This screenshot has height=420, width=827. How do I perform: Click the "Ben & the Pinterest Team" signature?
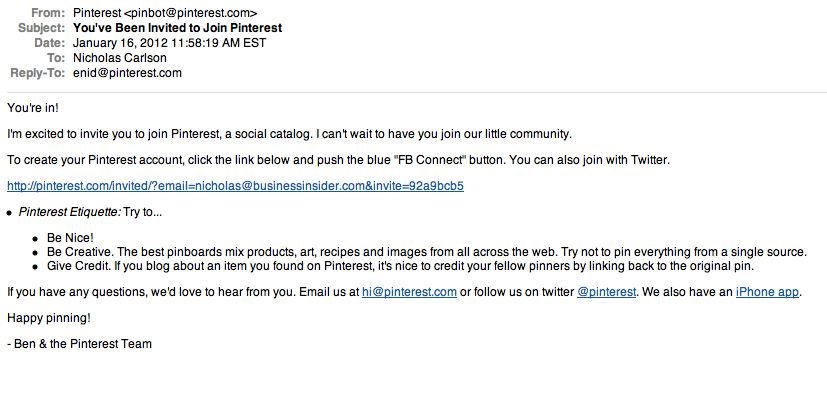click(80, 344)
